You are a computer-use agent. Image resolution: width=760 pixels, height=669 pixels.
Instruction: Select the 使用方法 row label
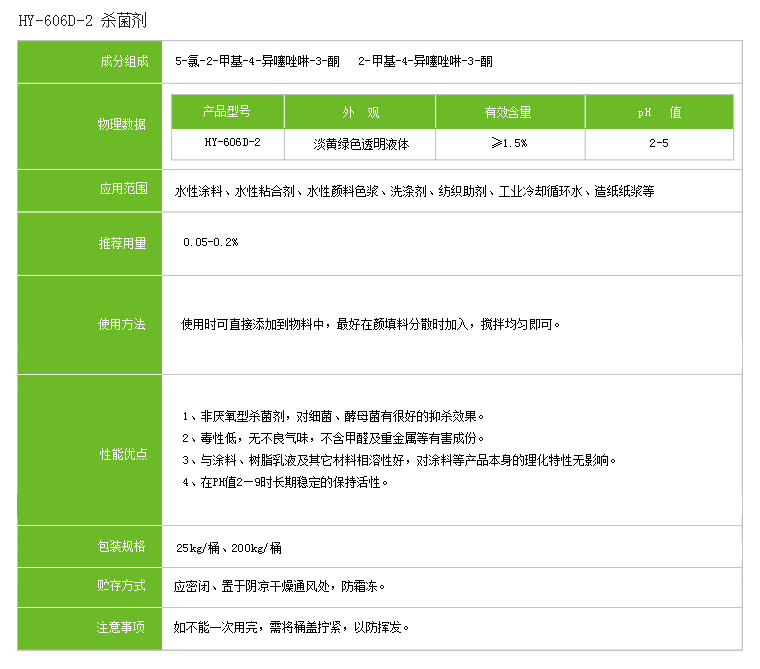[121, 324]
